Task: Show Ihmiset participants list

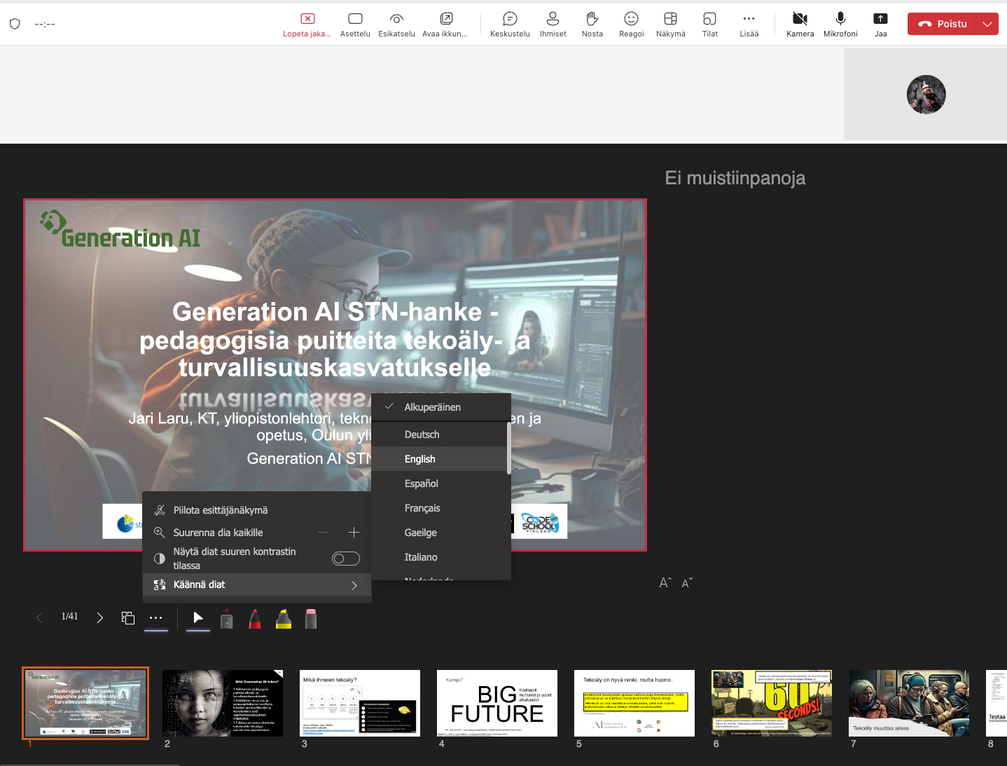Action: click(x=552, y=24)
